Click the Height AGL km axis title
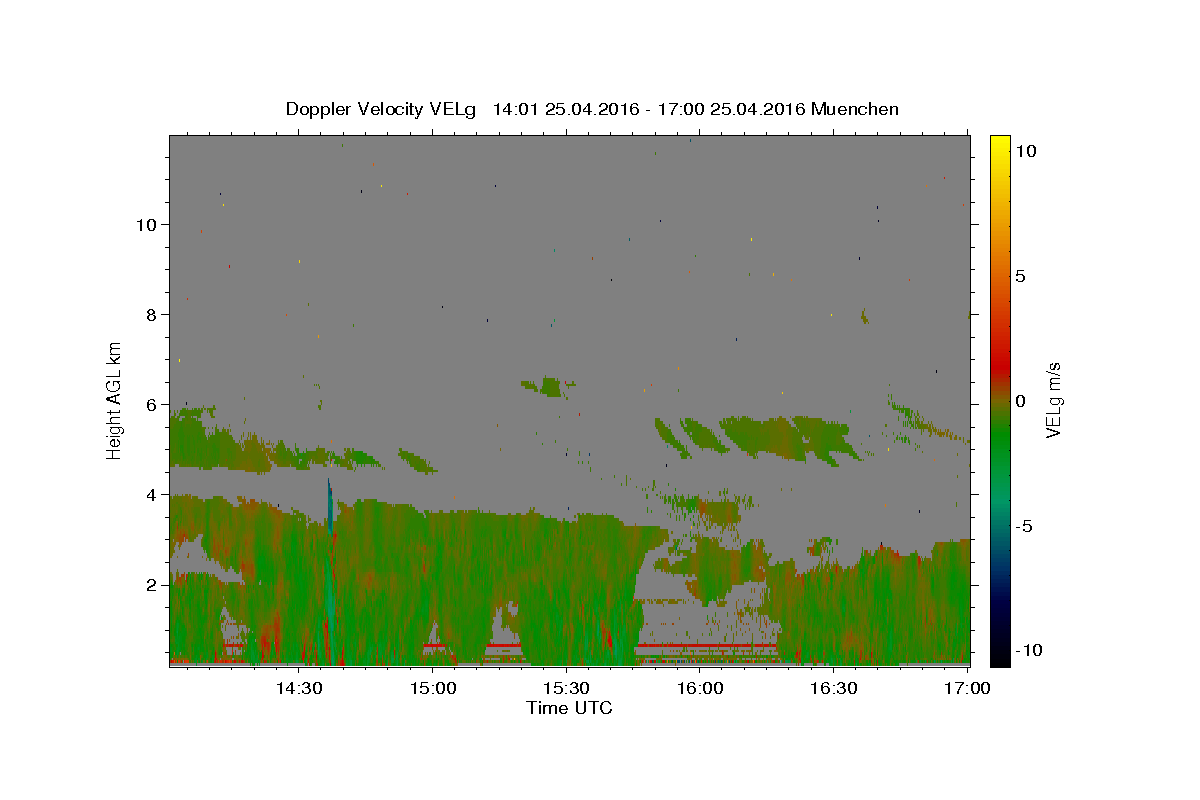The width and height of the screenshot is (1200, 800). (x=115, y=400)
